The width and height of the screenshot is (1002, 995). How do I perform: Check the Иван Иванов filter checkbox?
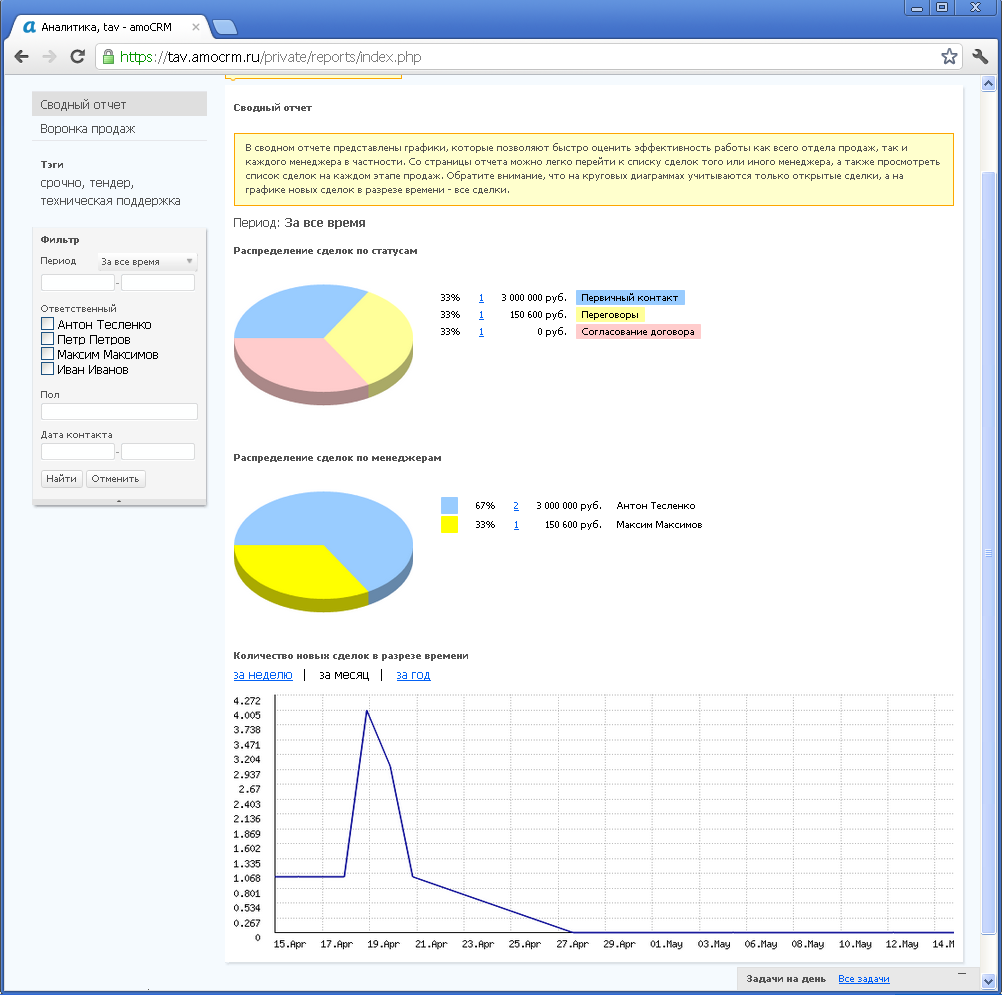pos(46,368)
